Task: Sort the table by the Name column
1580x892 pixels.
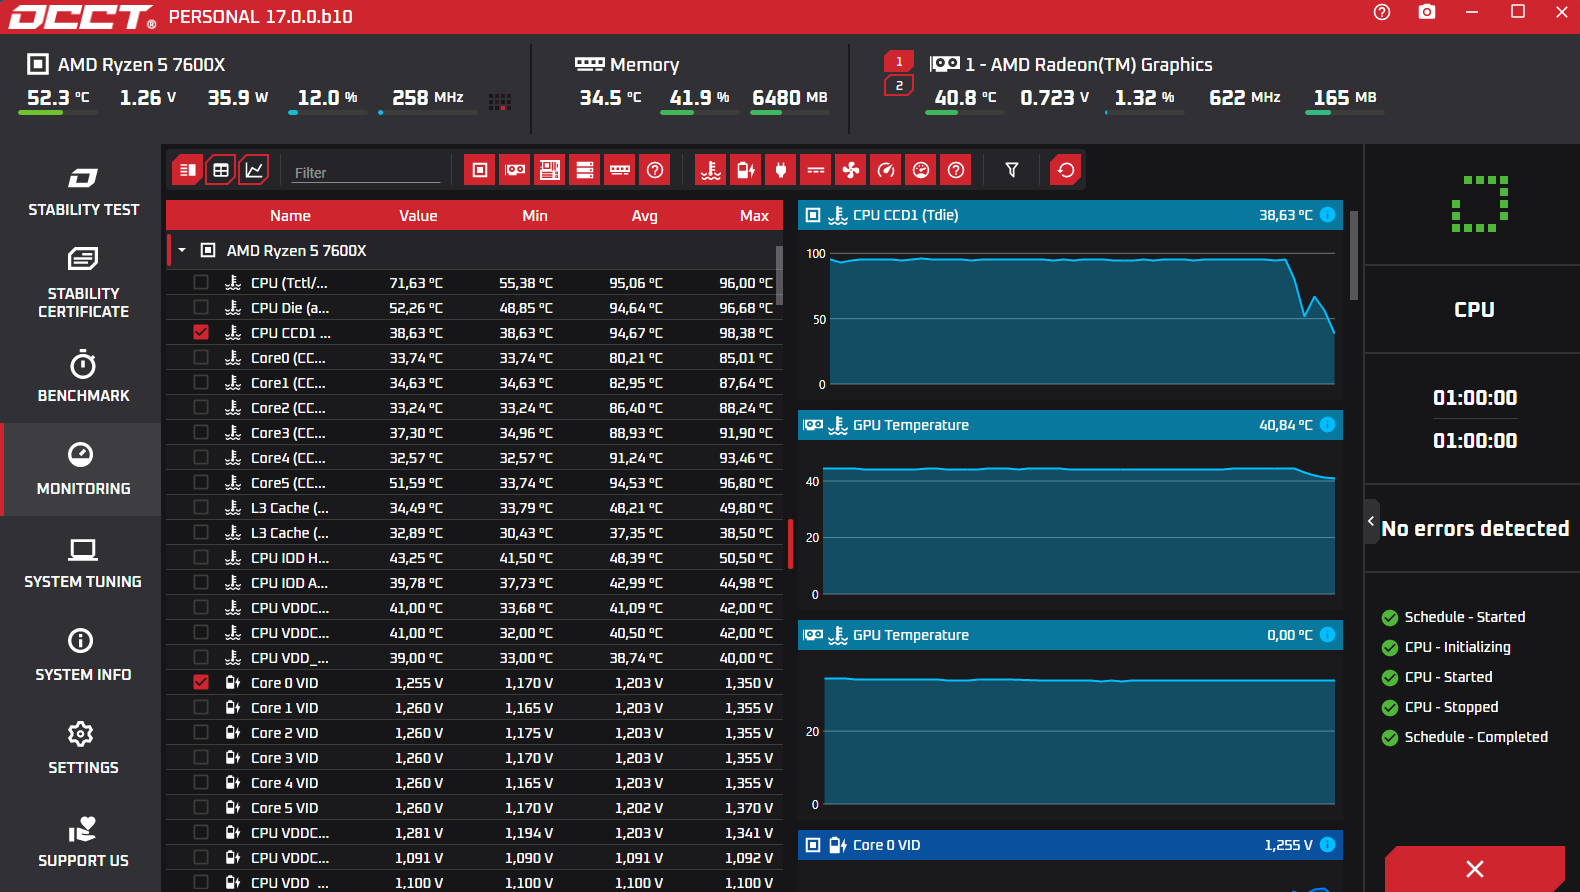Action: pos(290,216)
